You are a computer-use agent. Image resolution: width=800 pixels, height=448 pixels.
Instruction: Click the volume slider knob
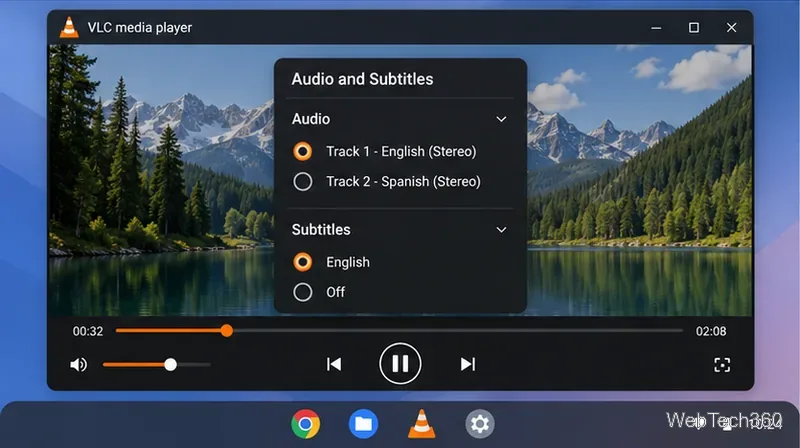pos(170,364)
